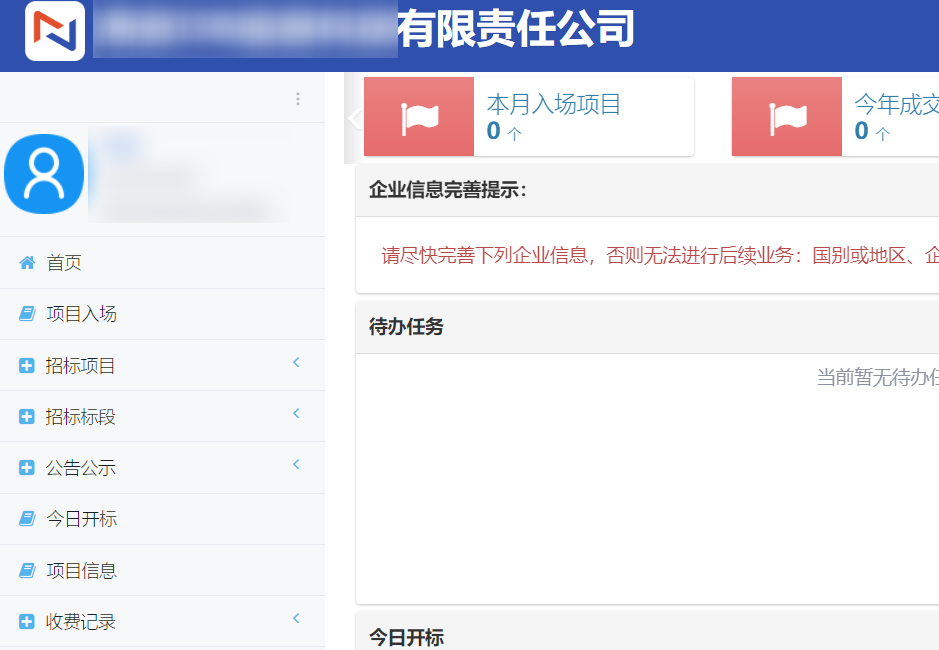This screenshot has width=939, height=650.
Task: Expand 公告公示 using its right chevron
Action: [x=296, y=465]
